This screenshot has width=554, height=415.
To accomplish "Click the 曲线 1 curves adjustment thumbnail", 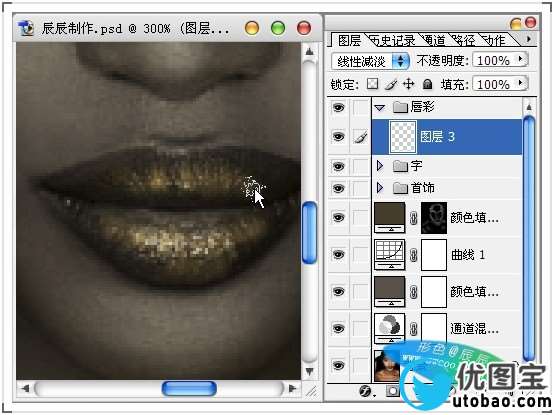I will pos(390,255).
